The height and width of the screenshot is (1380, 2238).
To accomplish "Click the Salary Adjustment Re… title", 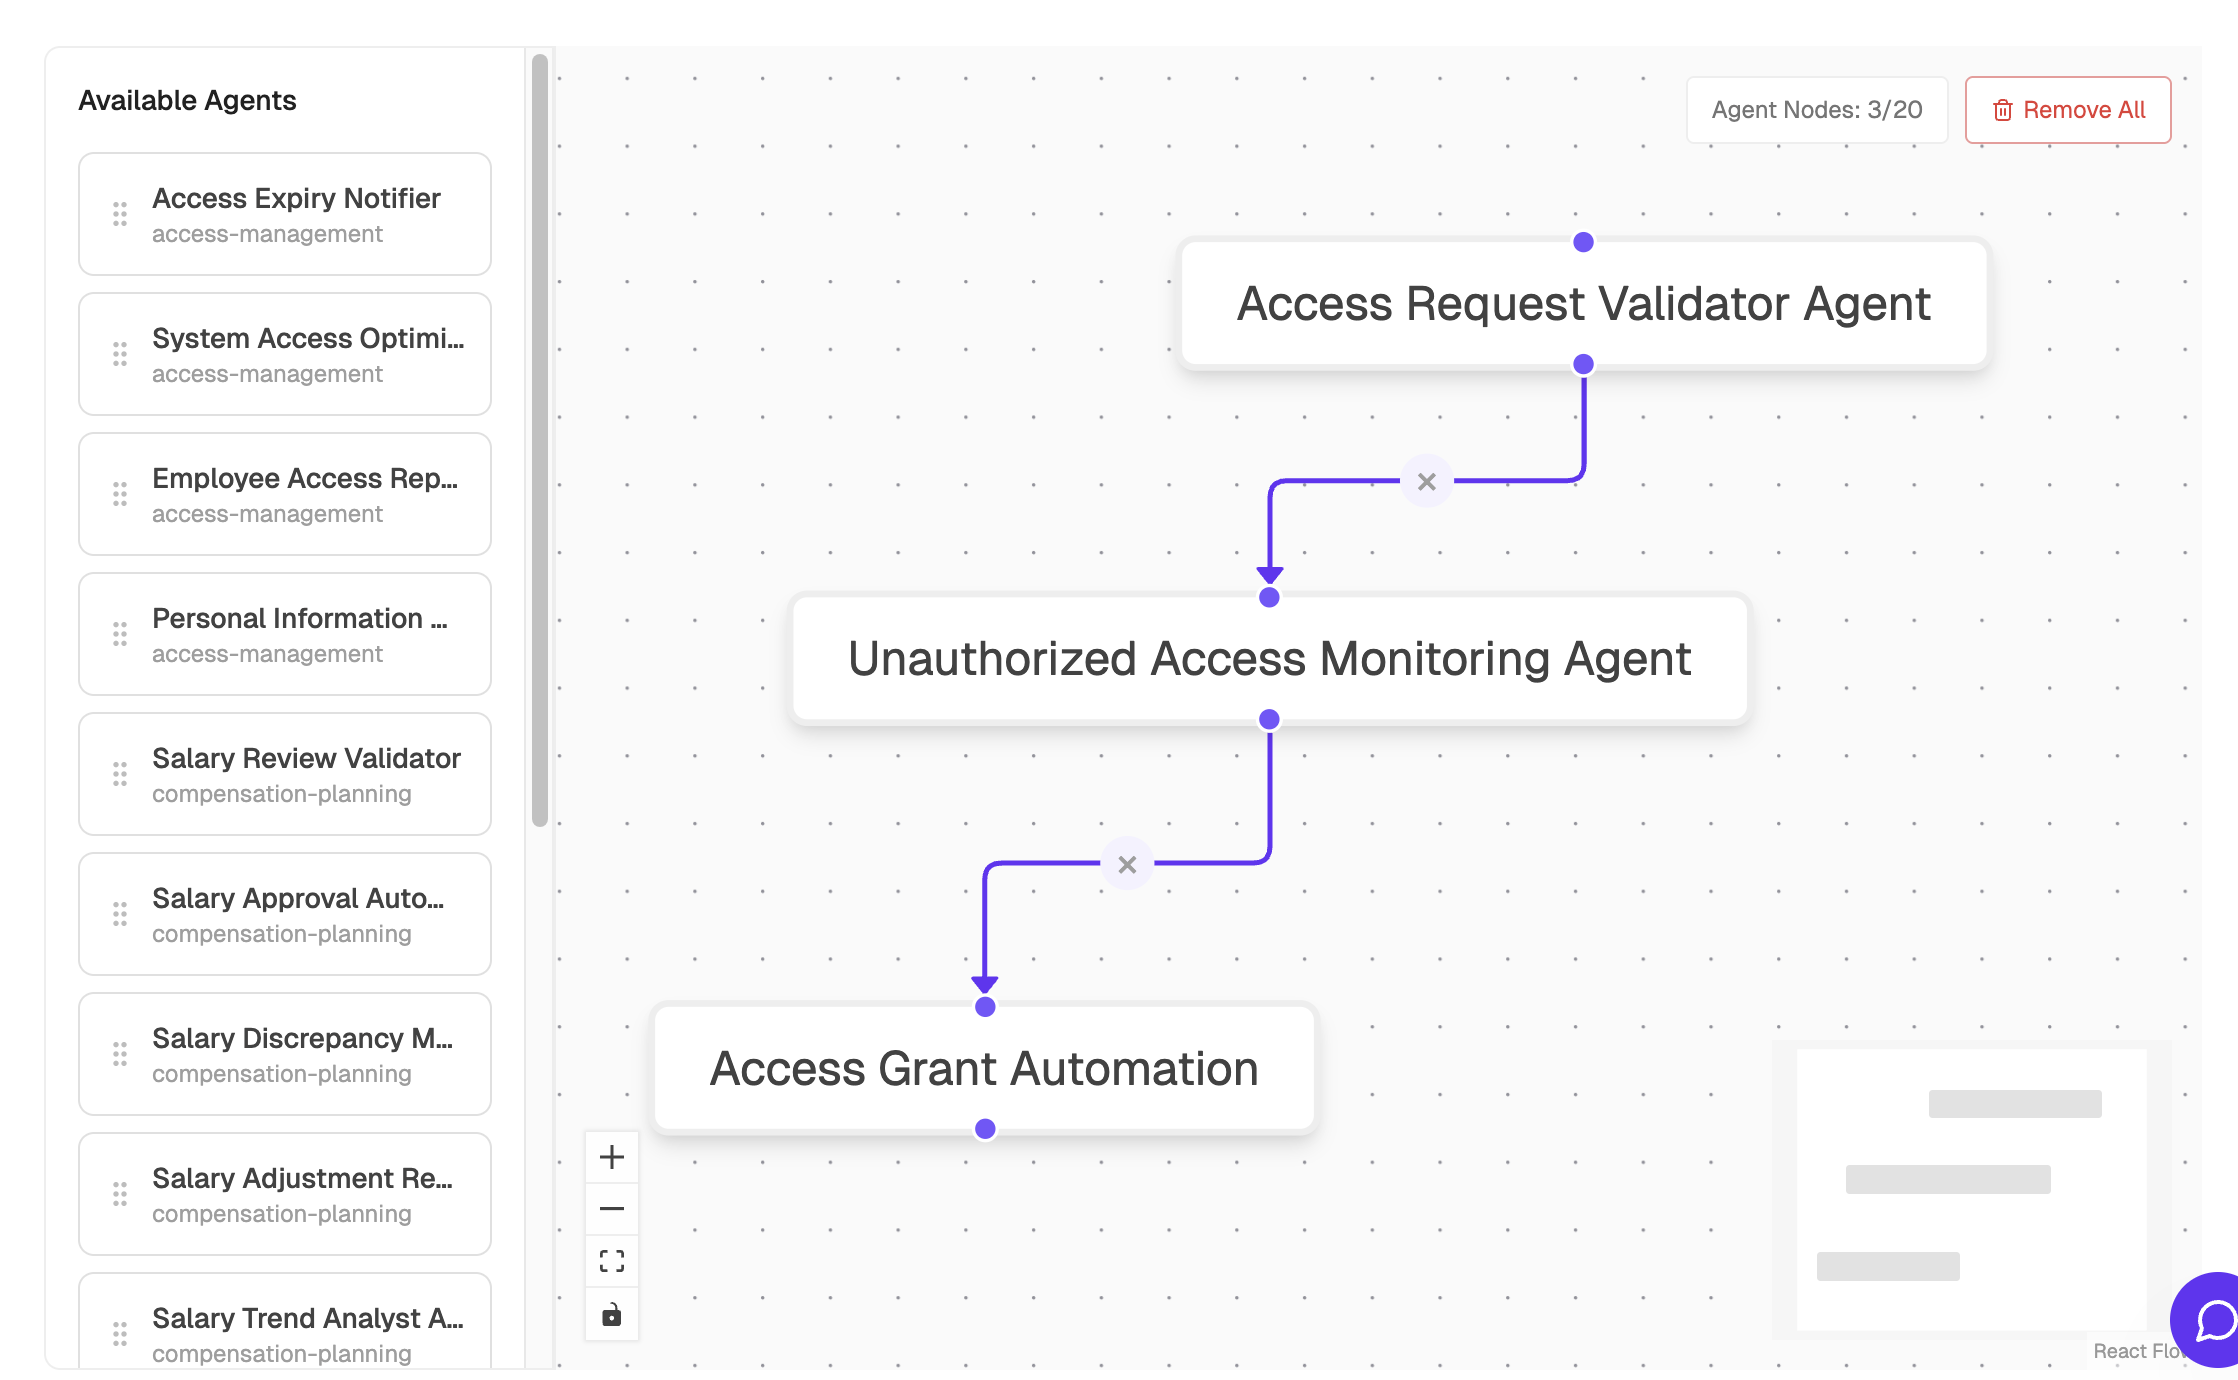I will [x=303, y=1178].
